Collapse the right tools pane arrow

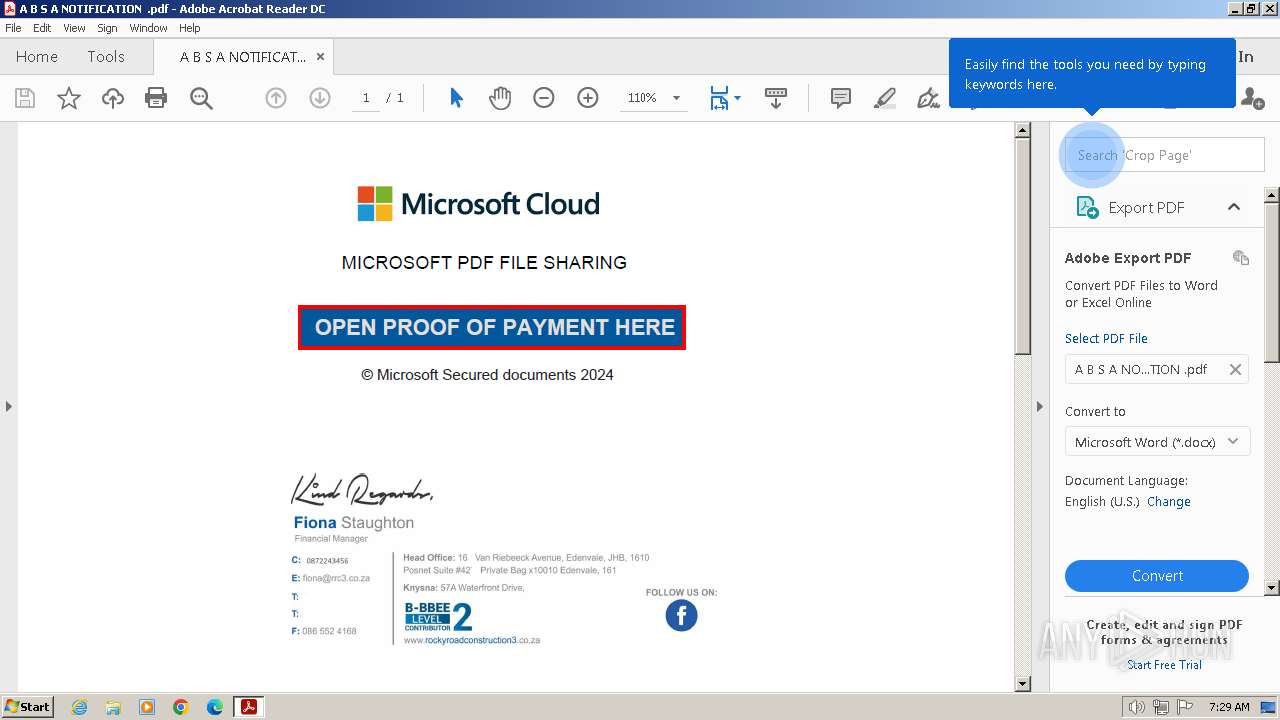pyautogui.click(x=1039, y=406)
